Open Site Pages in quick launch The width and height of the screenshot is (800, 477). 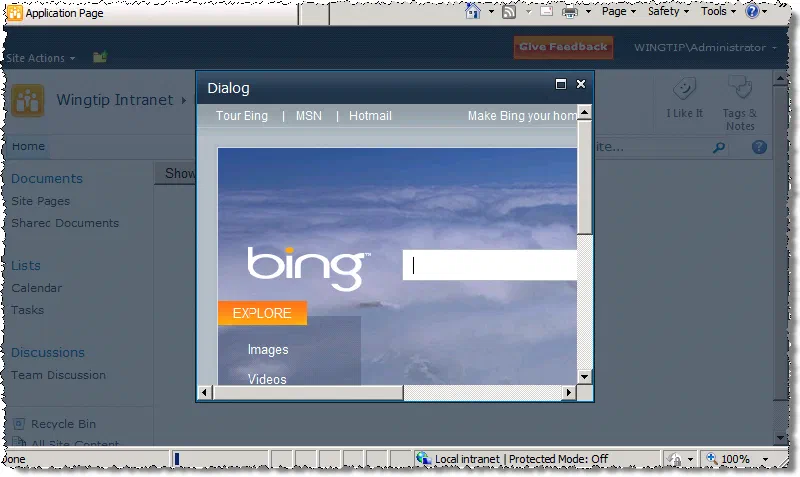coord(41,201)
